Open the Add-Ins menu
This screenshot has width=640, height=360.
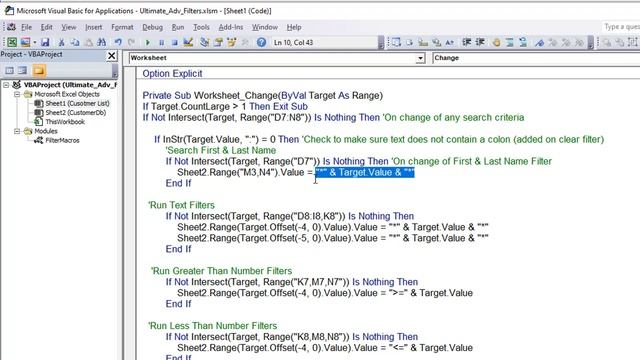pos(231,27)
